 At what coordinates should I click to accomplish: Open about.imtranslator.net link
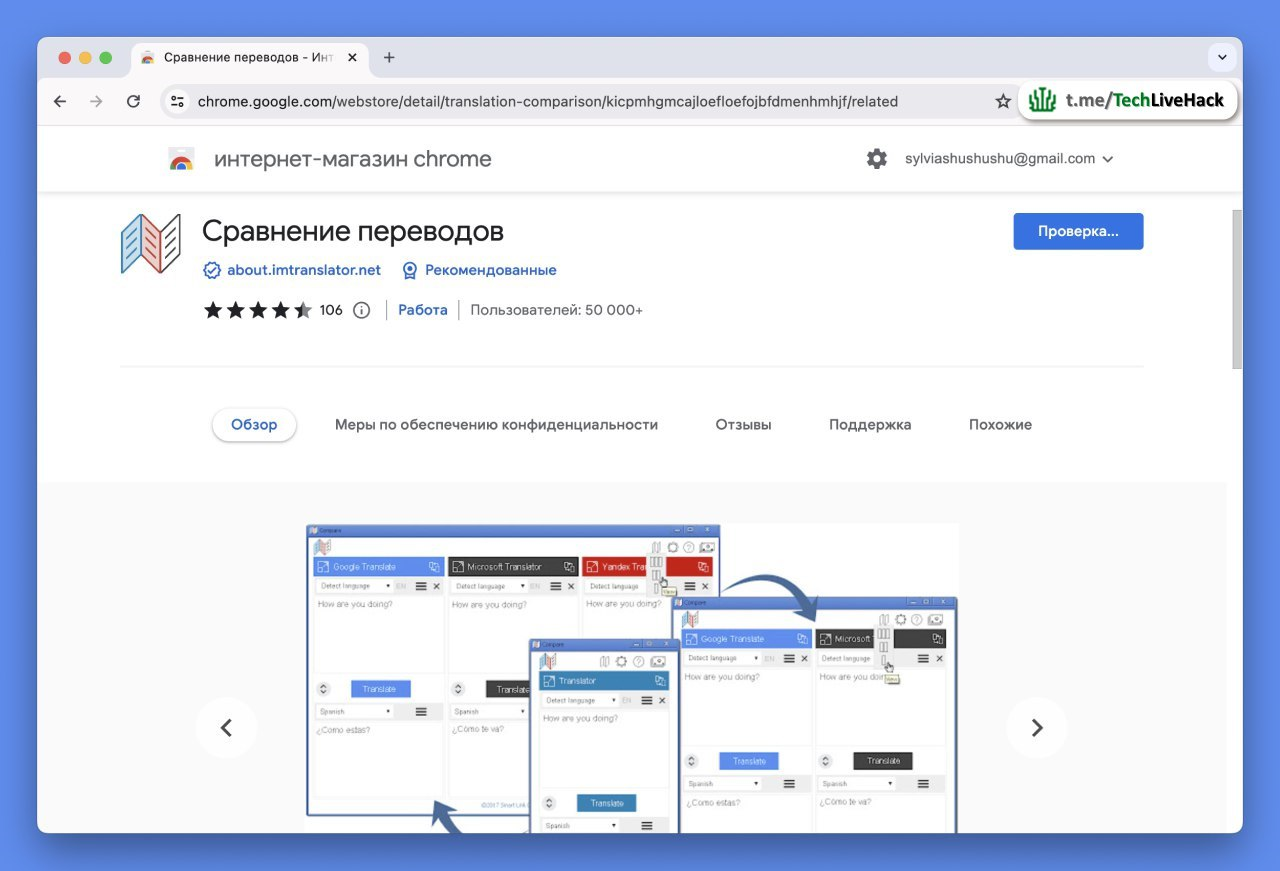click(304, 270)
